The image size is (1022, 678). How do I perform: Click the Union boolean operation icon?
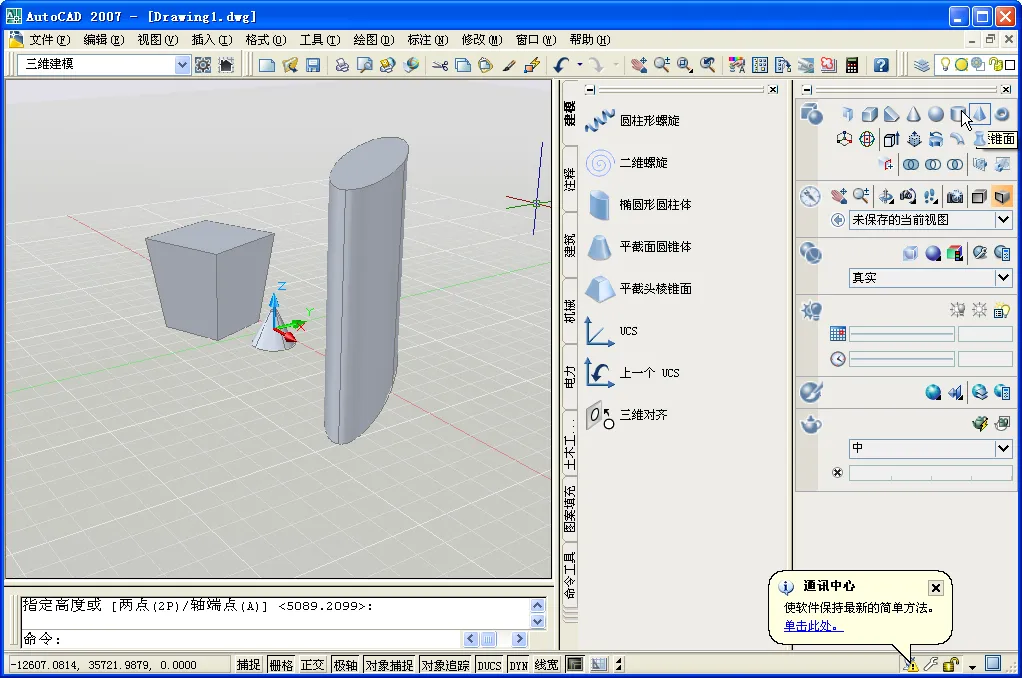tap(912, 164)
